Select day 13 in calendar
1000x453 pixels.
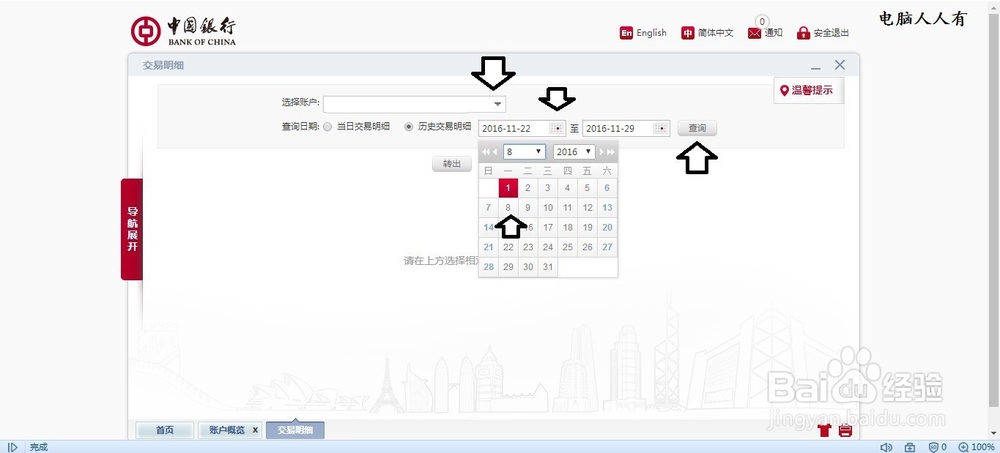coord(607,207)
